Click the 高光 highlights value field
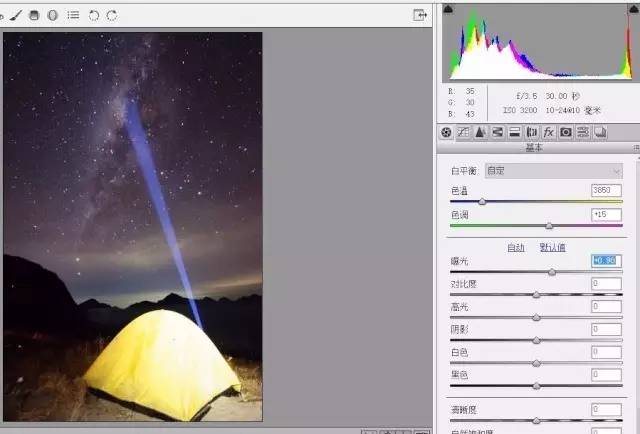The width and height of the screenshot is (640, 434). click(607, 306)
